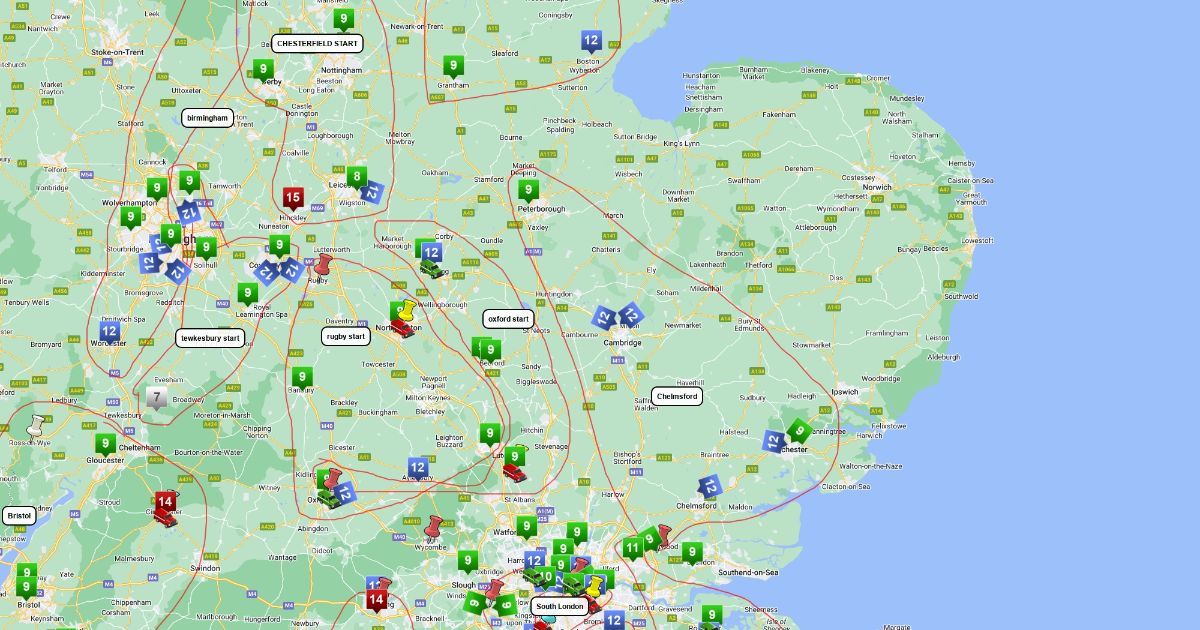Select the Chelmsford white label box
This screenshot has height=630, width=1200.
677,396
